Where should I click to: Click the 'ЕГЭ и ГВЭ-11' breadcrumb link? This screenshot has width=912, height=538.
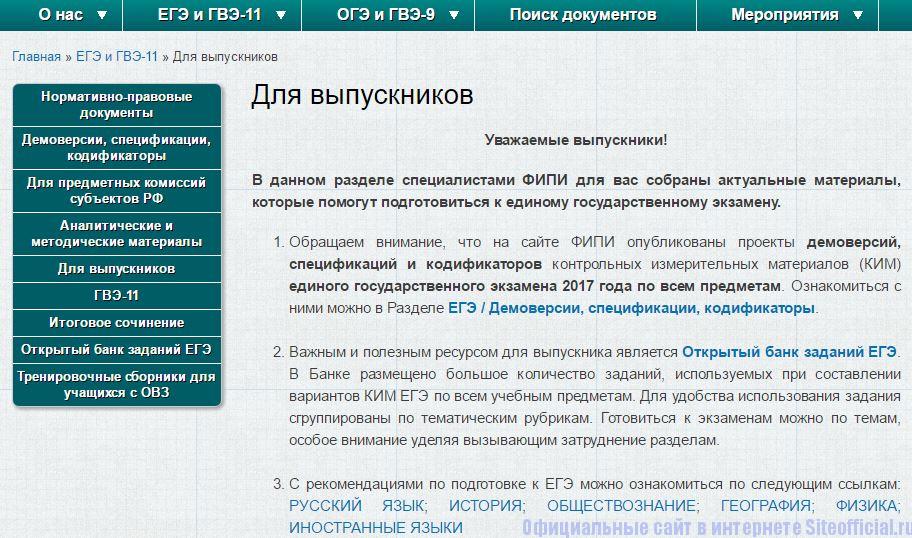[116, 57]
